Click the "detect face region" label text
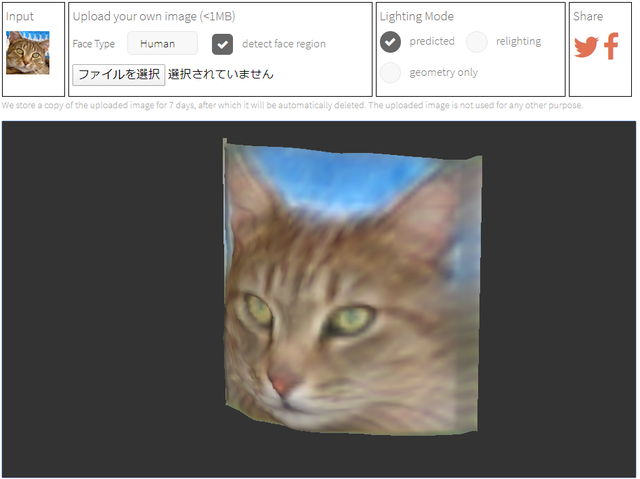This screenshot has height=479, width=640. pos(283,44)
